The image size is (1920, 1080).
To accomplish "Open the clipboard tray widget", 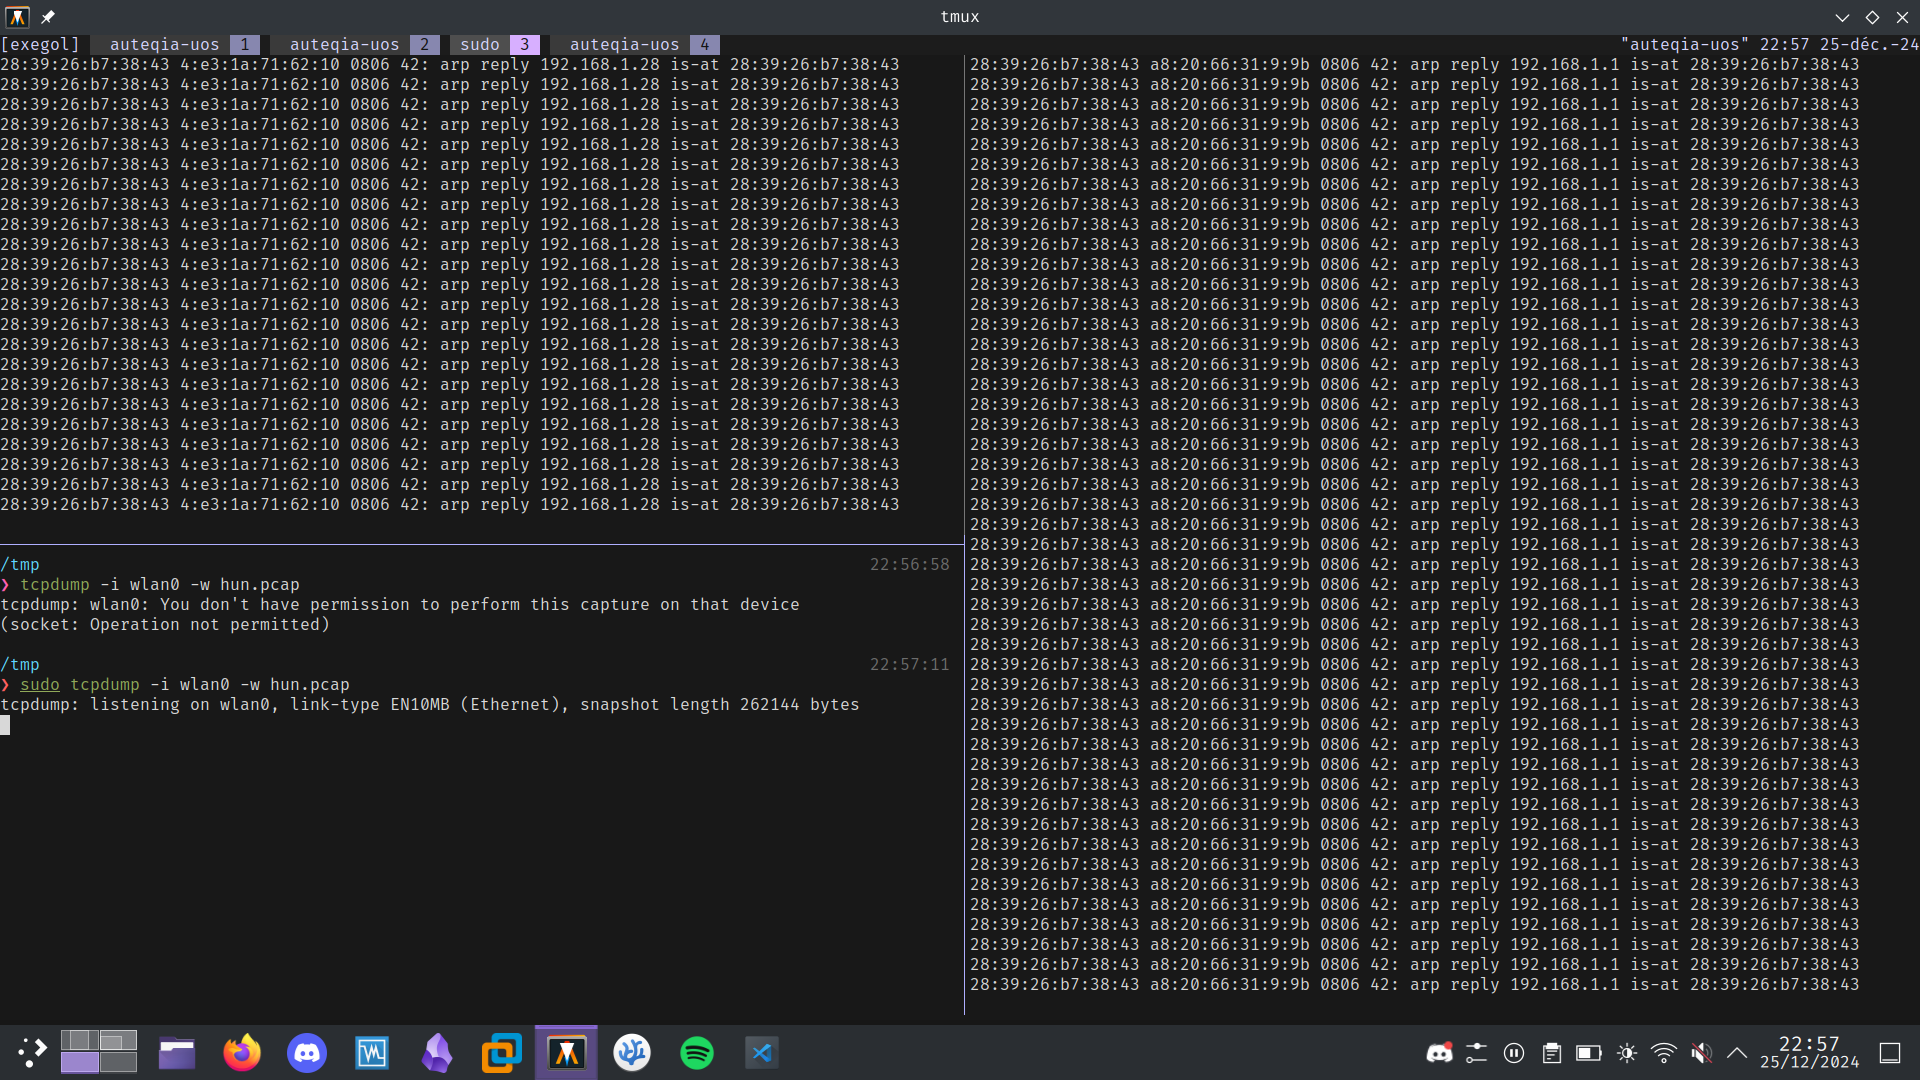I will click(x=1552, y=1052).
